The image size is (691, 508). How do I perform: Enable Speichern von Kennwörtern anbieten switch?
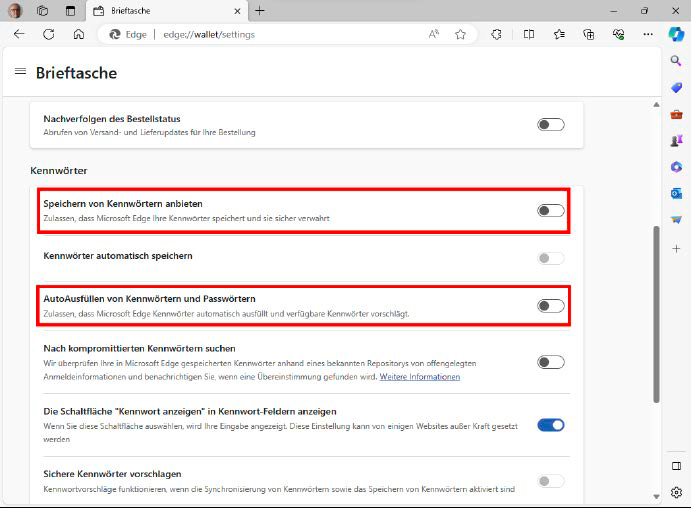point(550,211)
